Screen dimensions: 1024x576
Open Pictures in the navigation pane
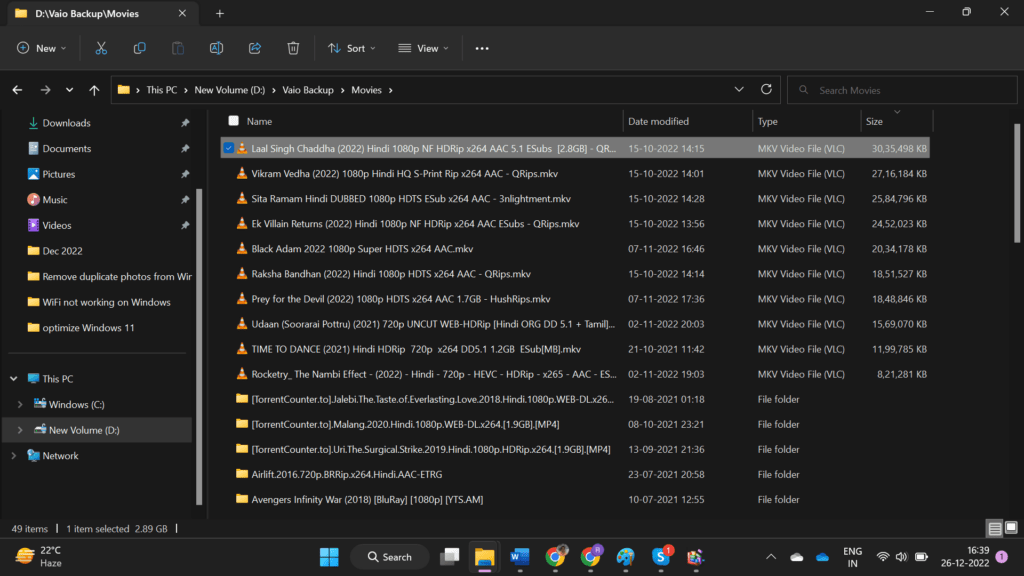(58, 174)
